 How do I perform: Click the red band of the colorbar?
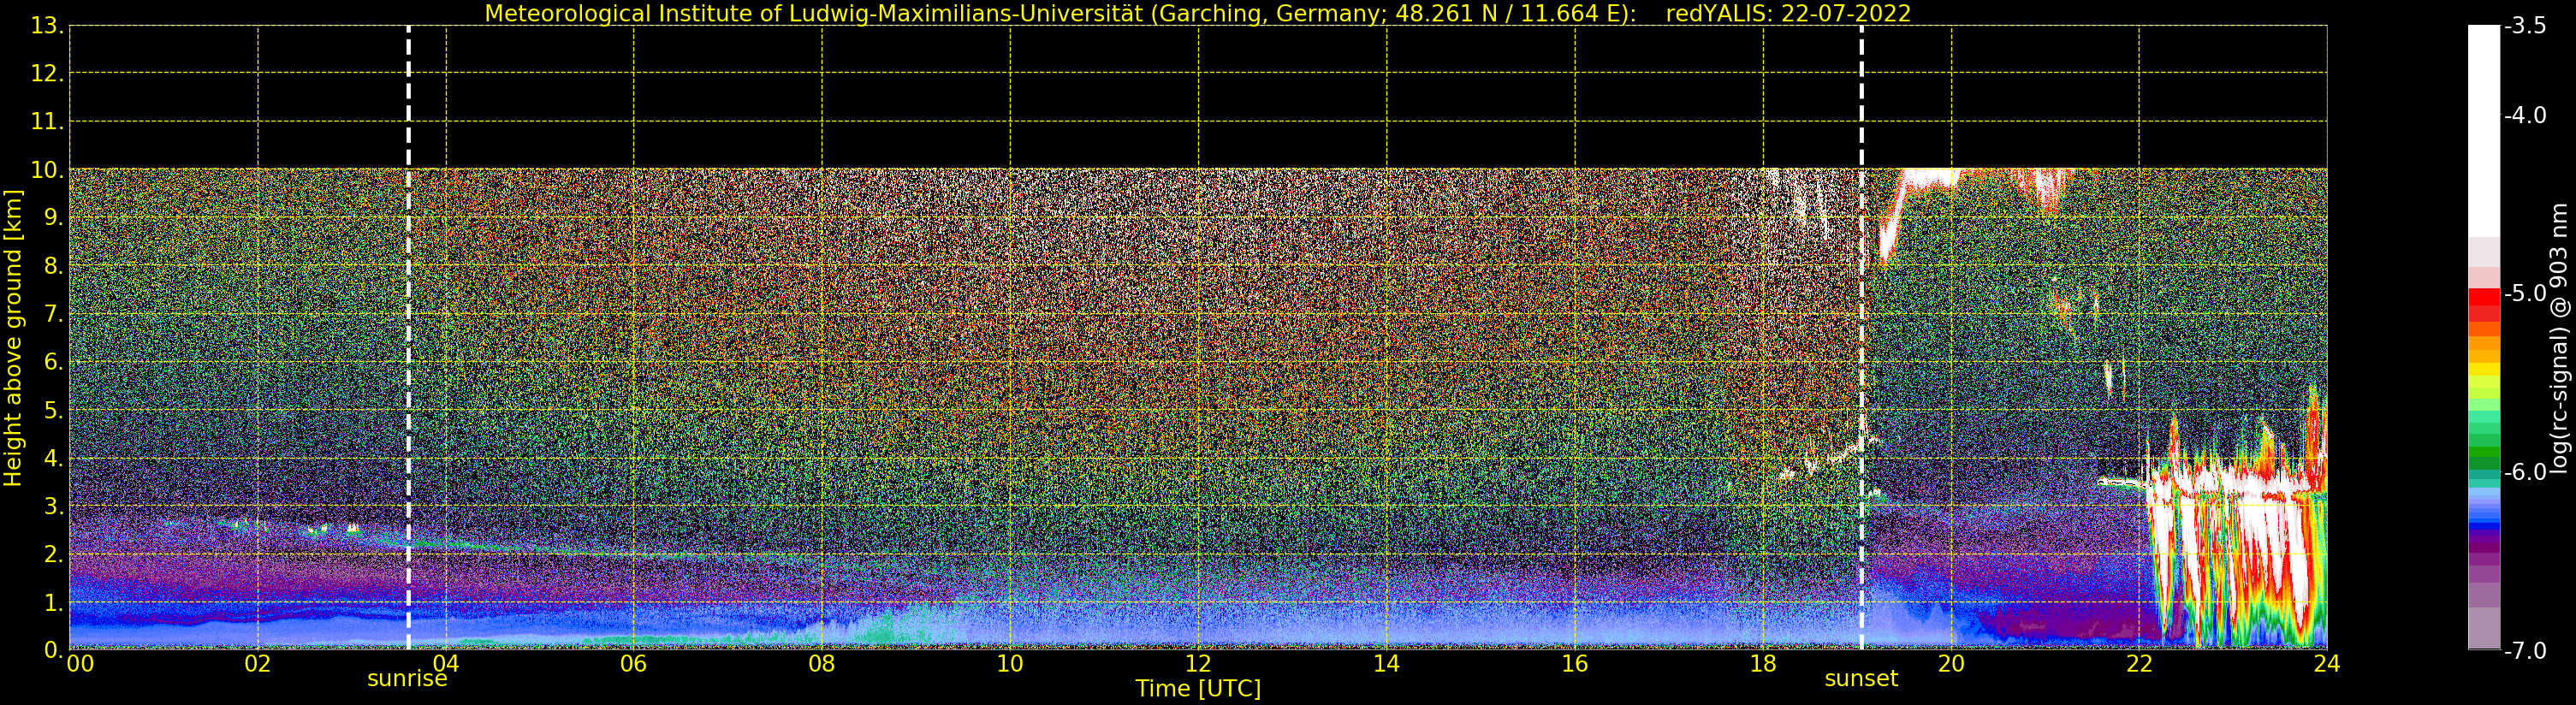pyautogui.click(x=2484, y=304)
